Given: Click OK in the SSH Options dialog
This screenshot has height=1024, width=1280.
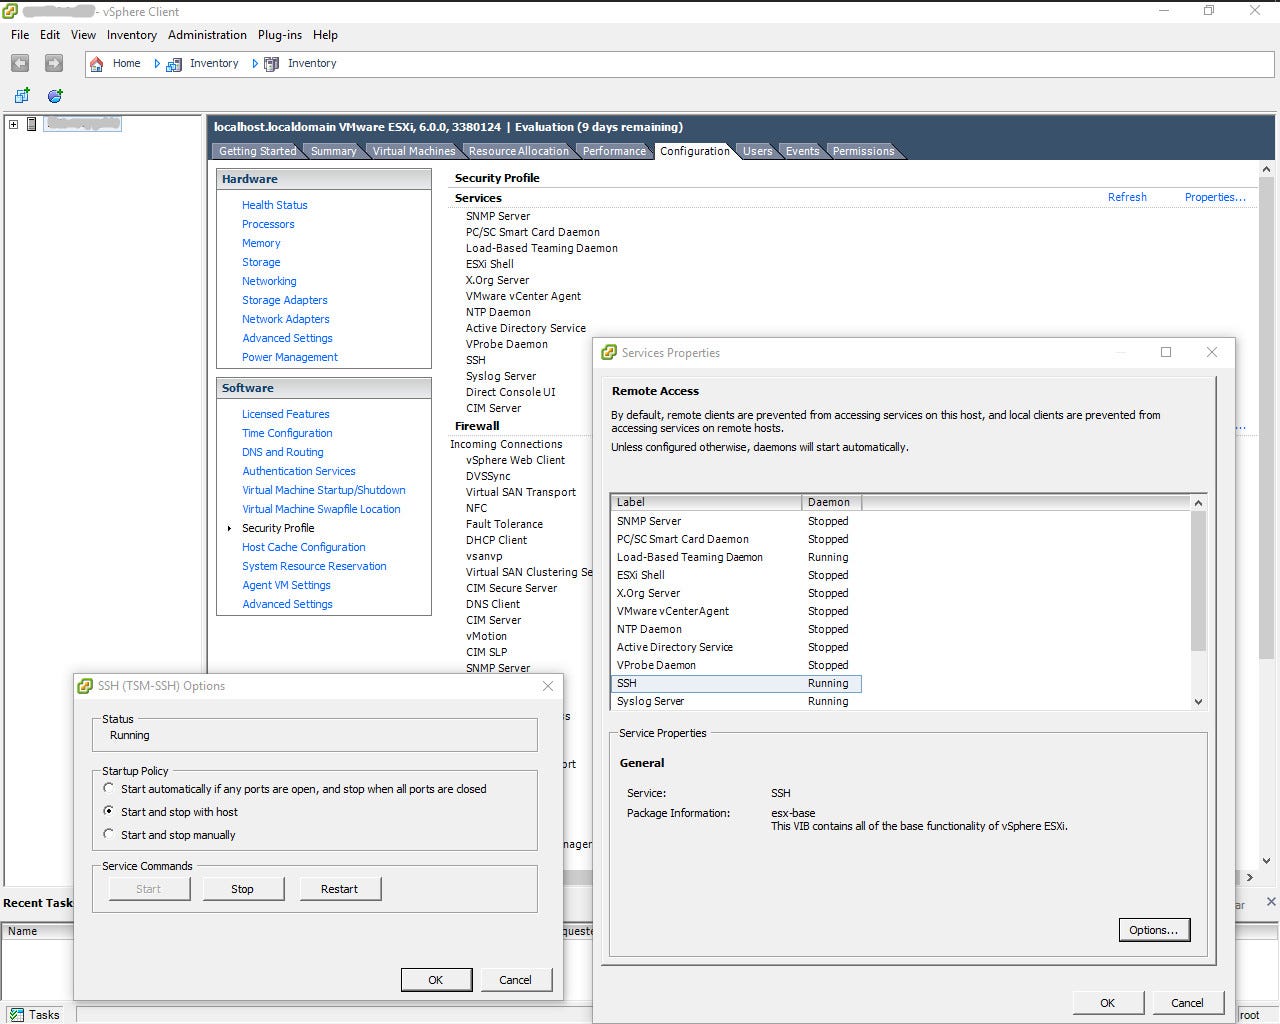Looking at the screenshot, I should tap(436, 979).
